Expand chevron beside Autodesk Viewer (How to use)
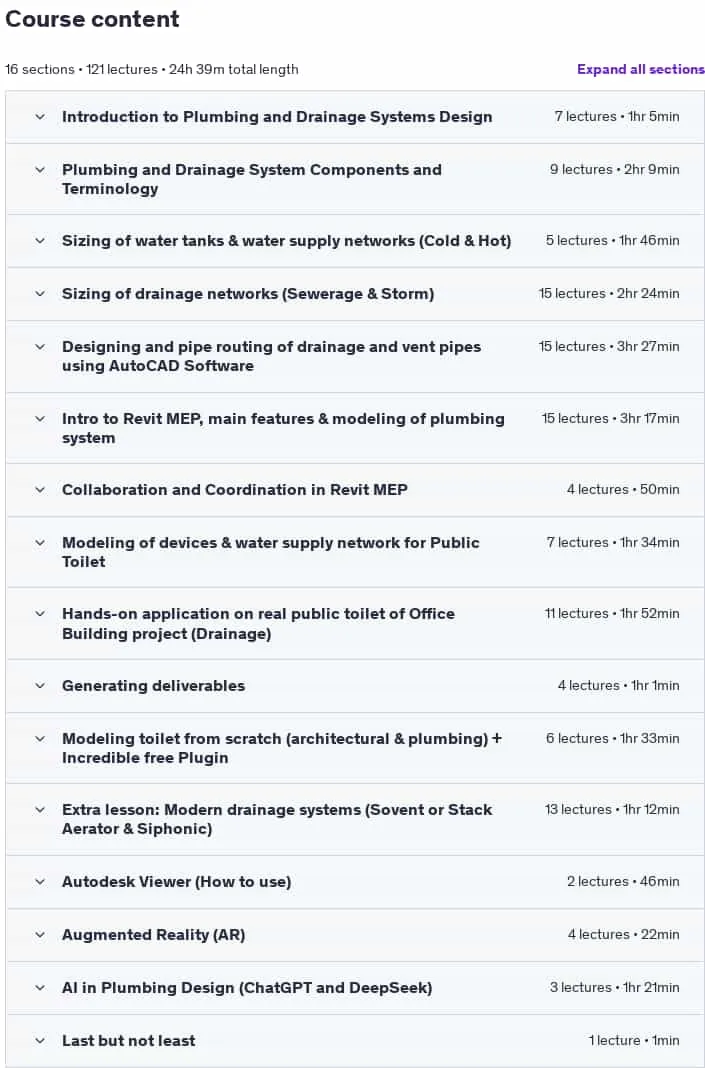The height and width of the screenshot is (1068, 705). (x=40, y=882)
